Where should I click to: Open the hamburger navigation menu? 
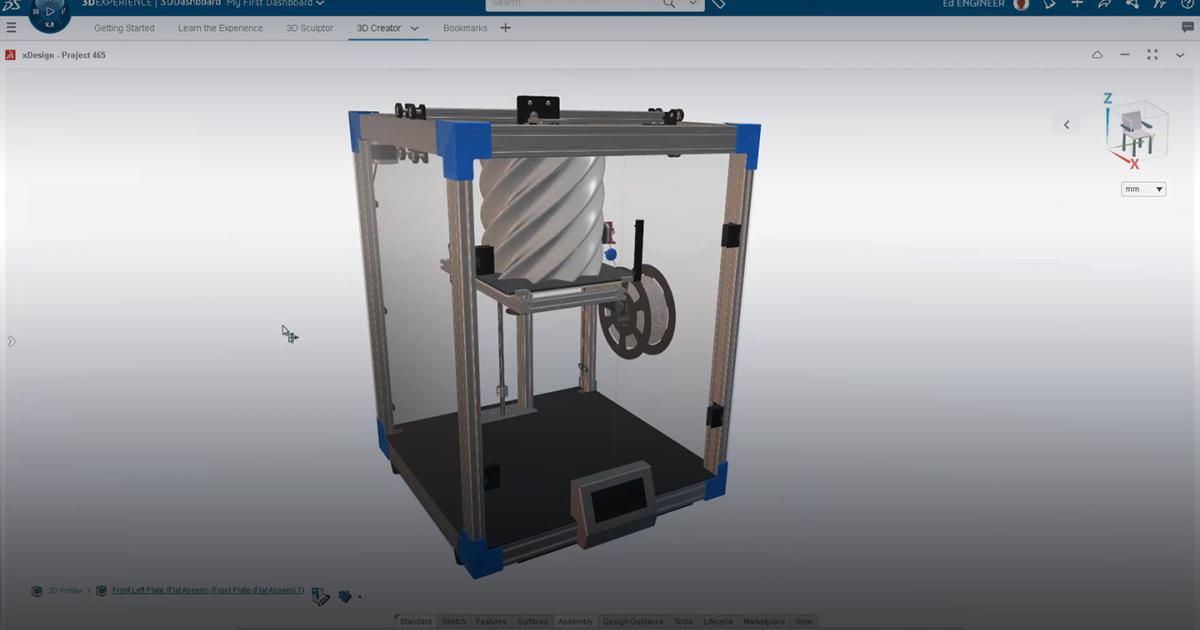click(12, 26)
